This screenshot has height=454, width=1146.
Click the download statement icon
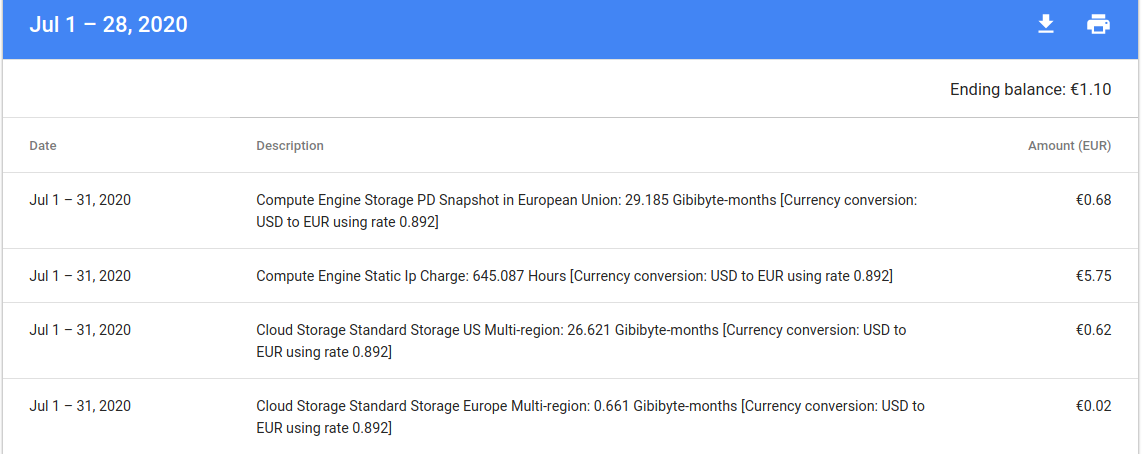click(1046, 25)
